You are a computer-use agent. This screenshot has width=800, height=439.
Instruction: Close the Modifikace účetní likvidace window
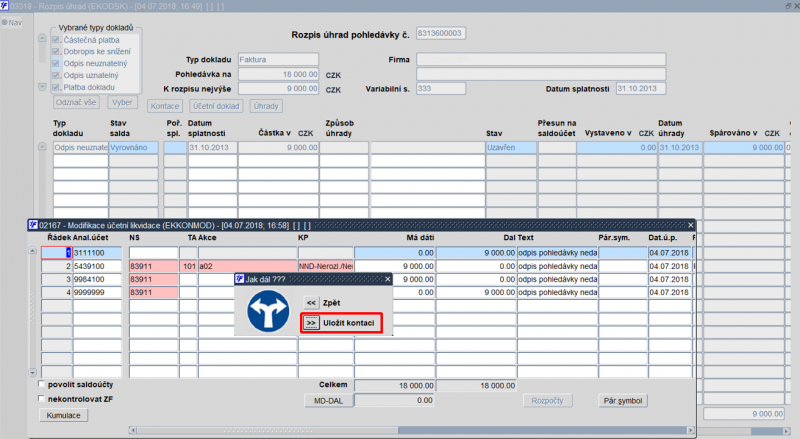(690, 226)
